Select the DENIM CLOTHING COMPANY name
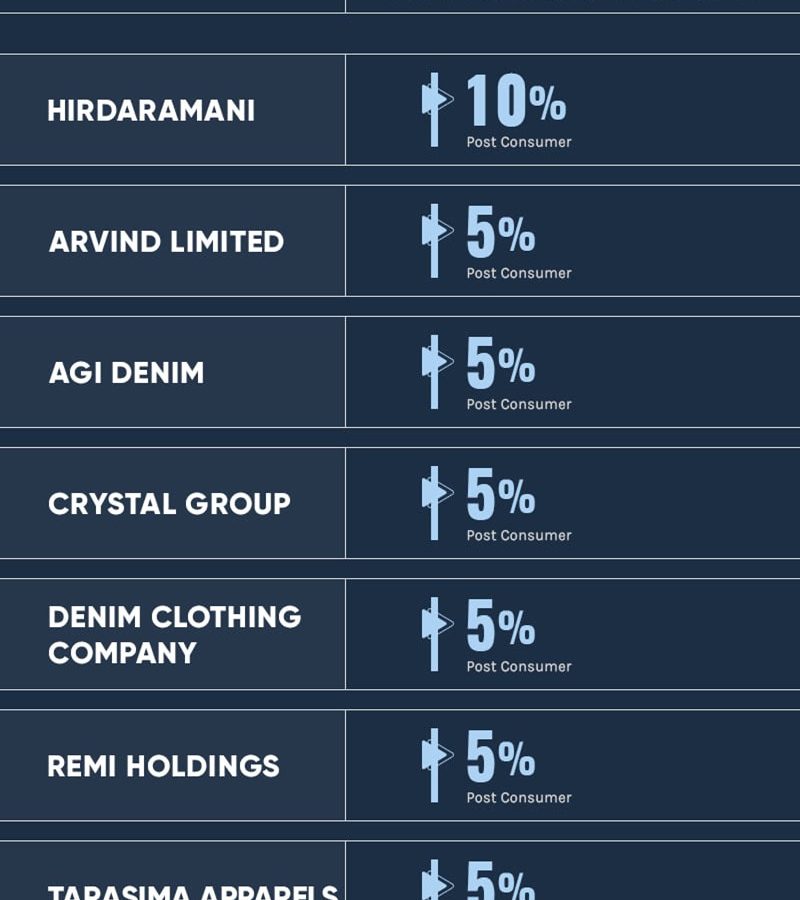The image size is (800, 900). (174, 634)
